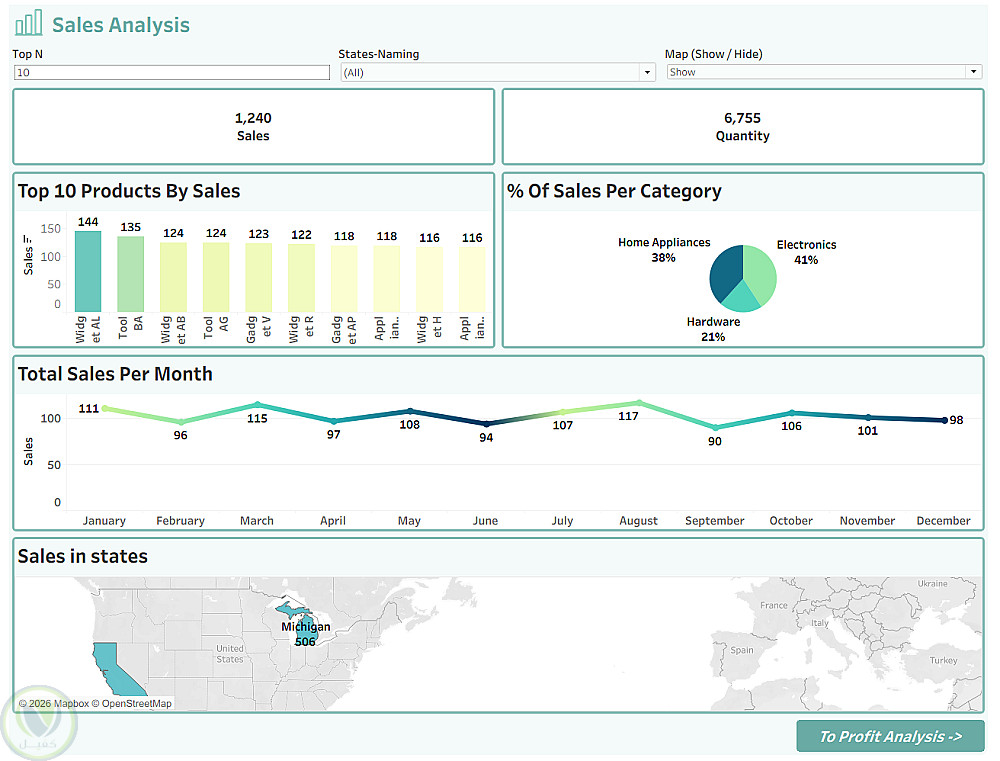Click the Hardware 21% label
The height and width of the screenshot is (761, 1000).
[714, 329]
